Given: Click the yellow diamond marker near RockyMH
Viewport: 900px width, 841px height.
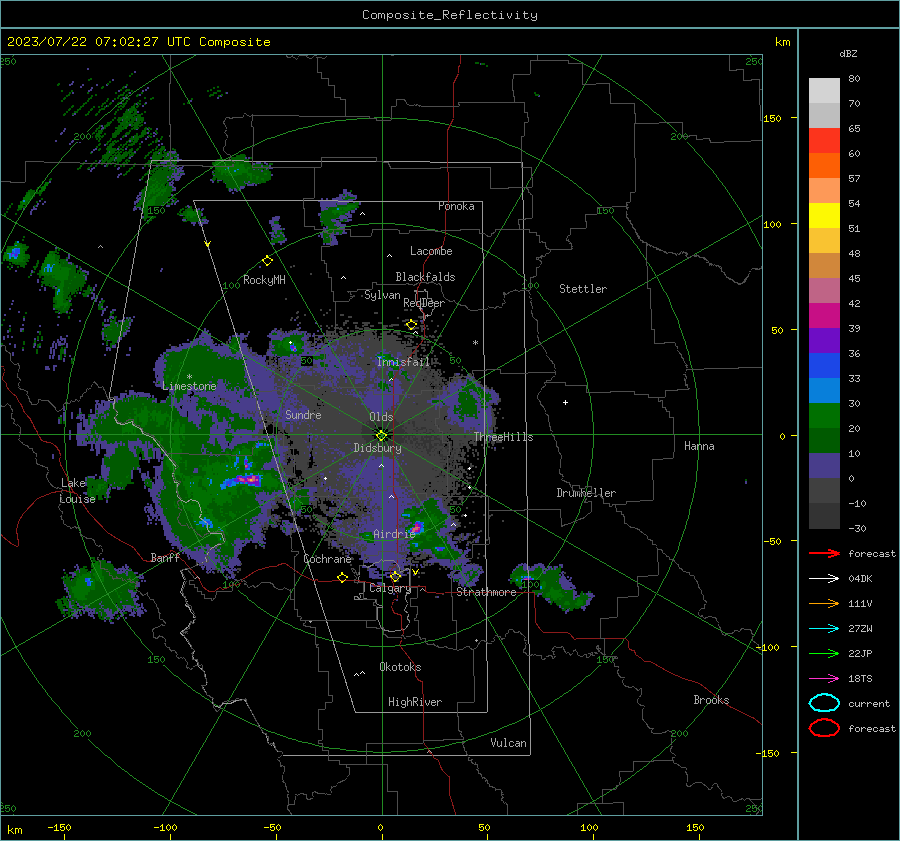Looking at the screenshot, I should (267, 261).
